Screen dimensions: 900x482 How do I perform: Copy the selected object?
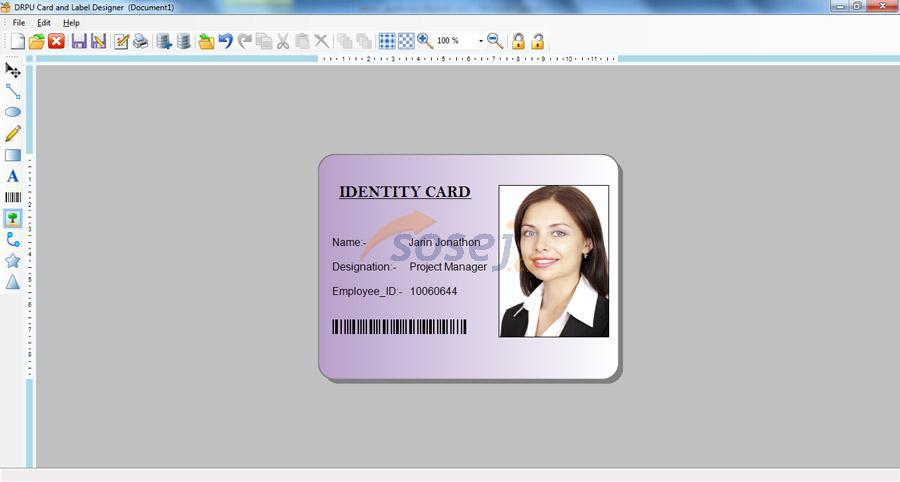pyautogui.click(x=264, y=41)
